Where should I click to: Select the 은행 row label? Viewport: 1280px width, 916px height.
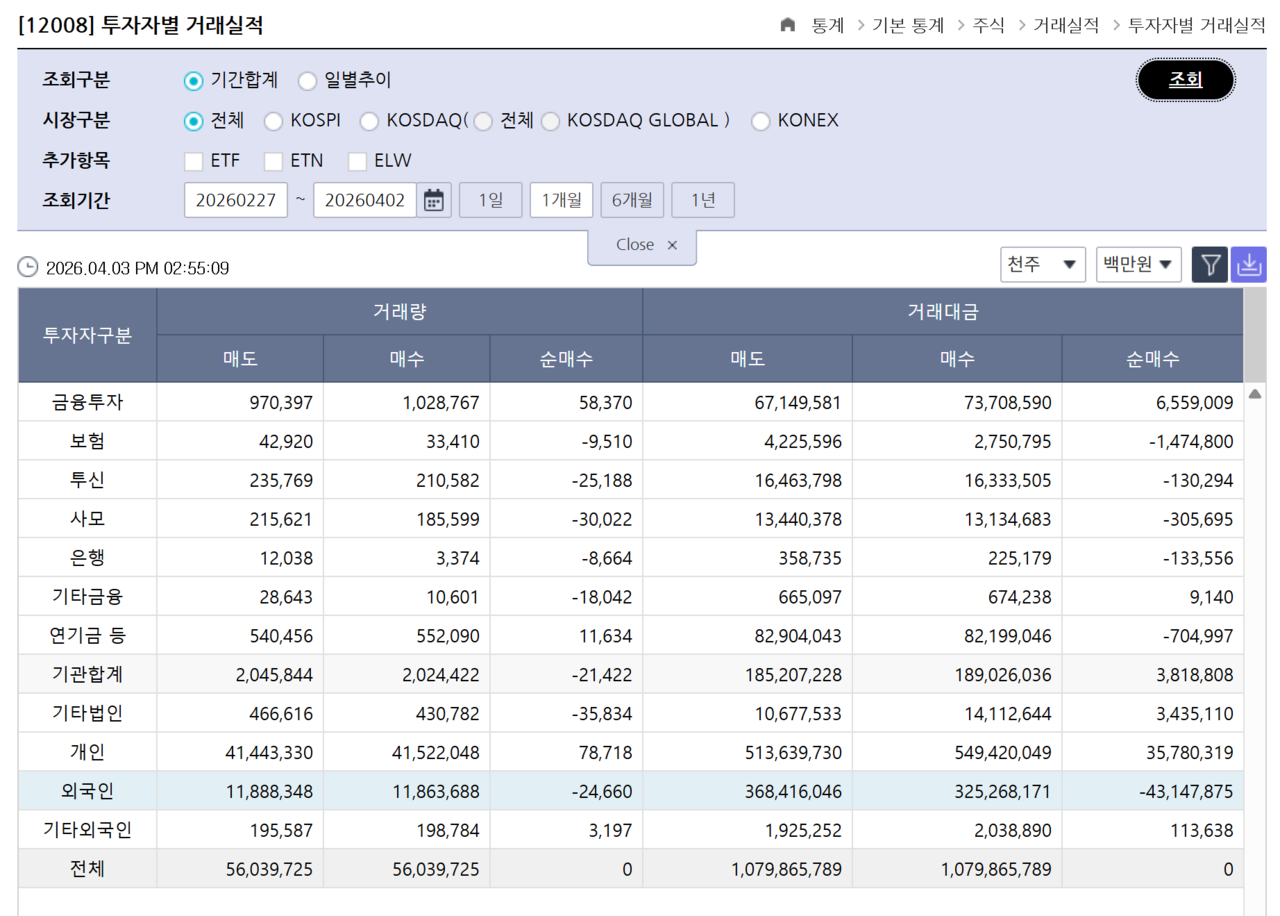click(87, 558)
